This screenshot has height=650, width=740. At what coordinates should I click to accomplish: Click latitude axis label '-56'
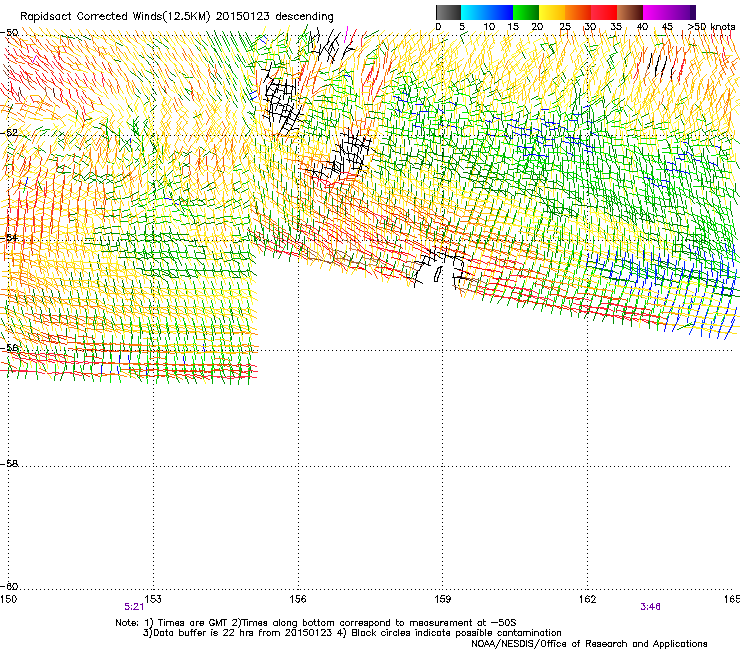9,347
